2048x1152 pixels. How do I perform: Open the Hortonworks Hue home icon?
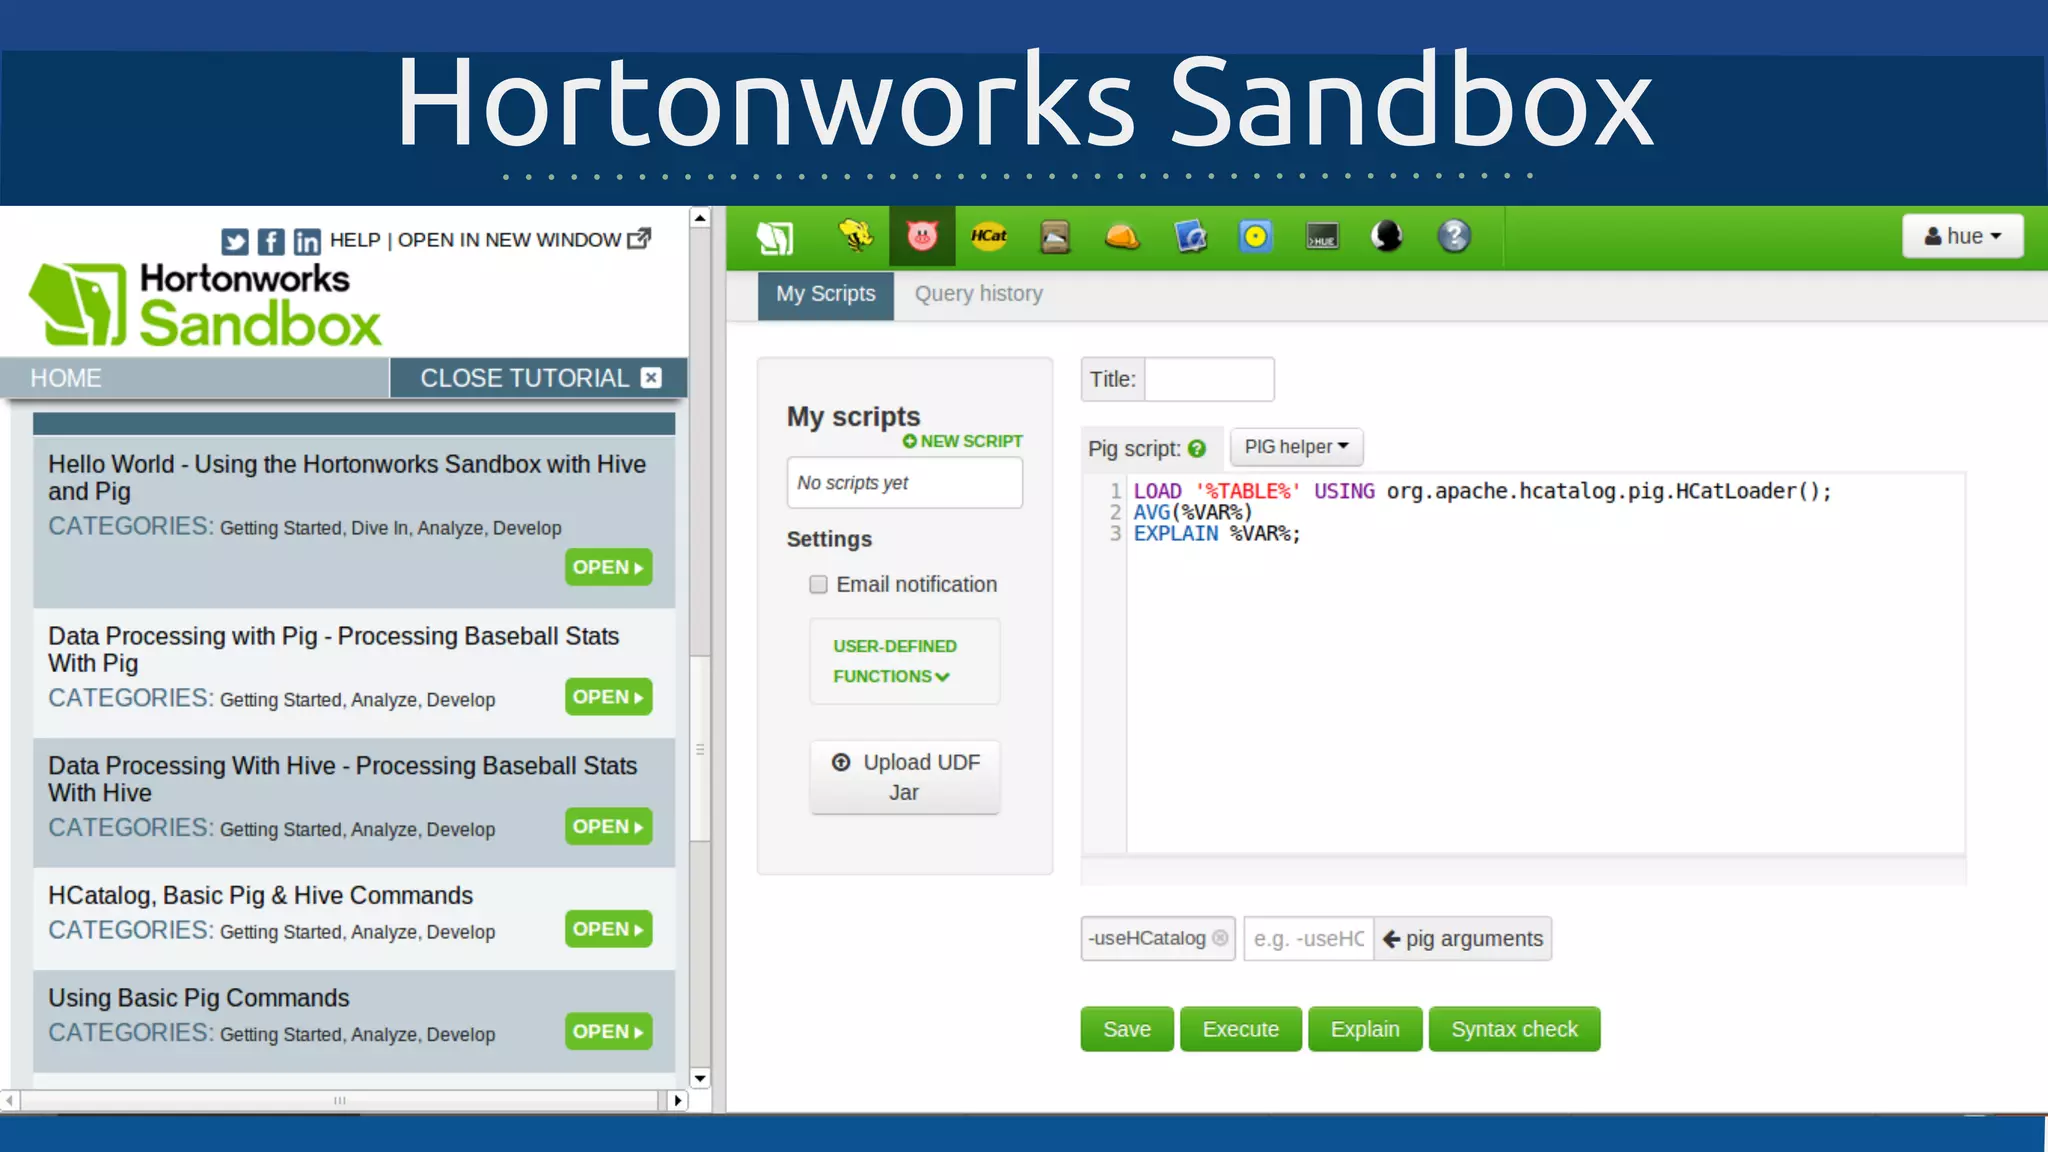(775, 237)
